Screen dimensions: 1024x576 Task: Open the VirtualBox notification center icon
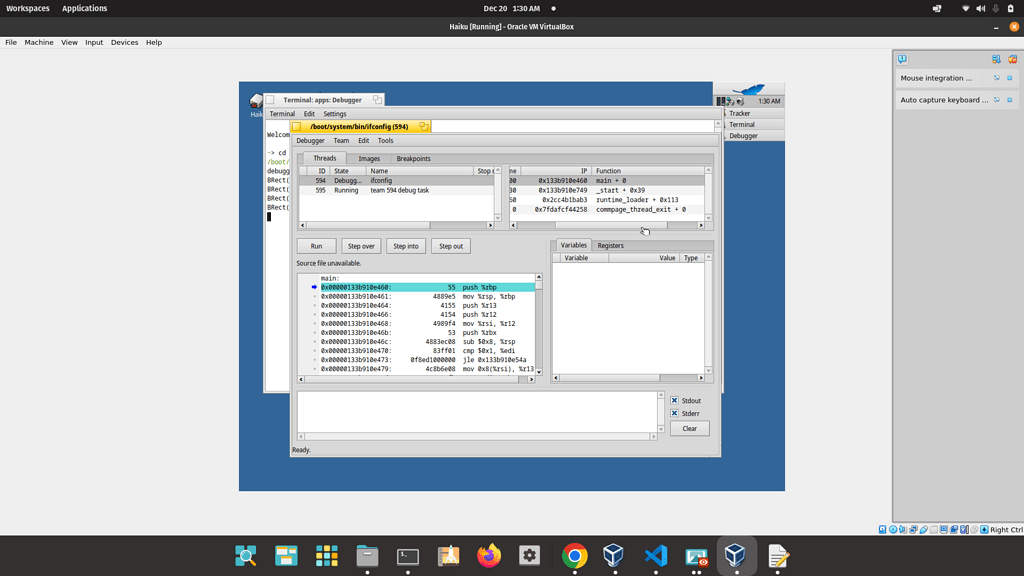pos(902,59)
